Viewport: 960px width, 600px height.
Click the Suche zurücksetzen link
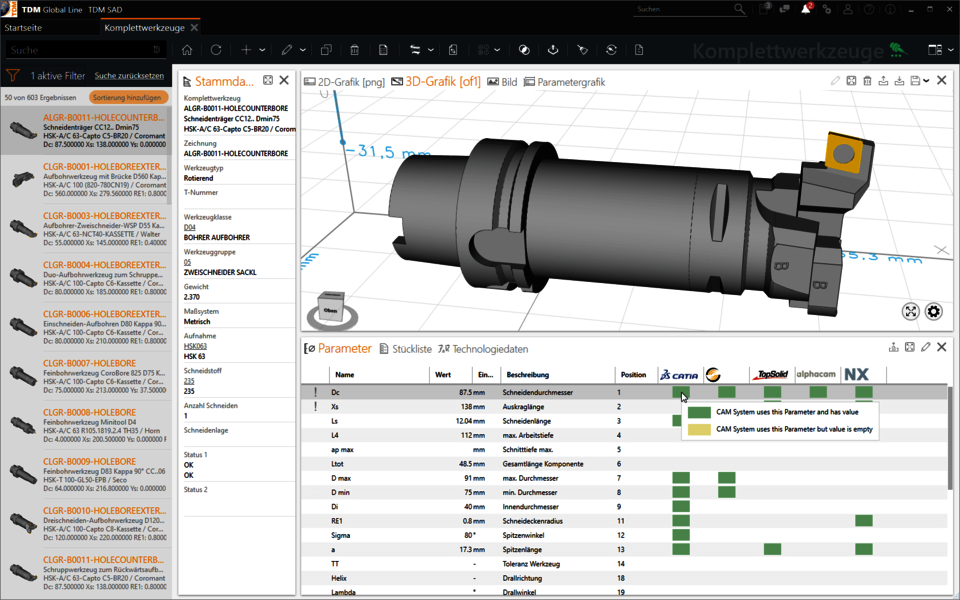(129, 76)
